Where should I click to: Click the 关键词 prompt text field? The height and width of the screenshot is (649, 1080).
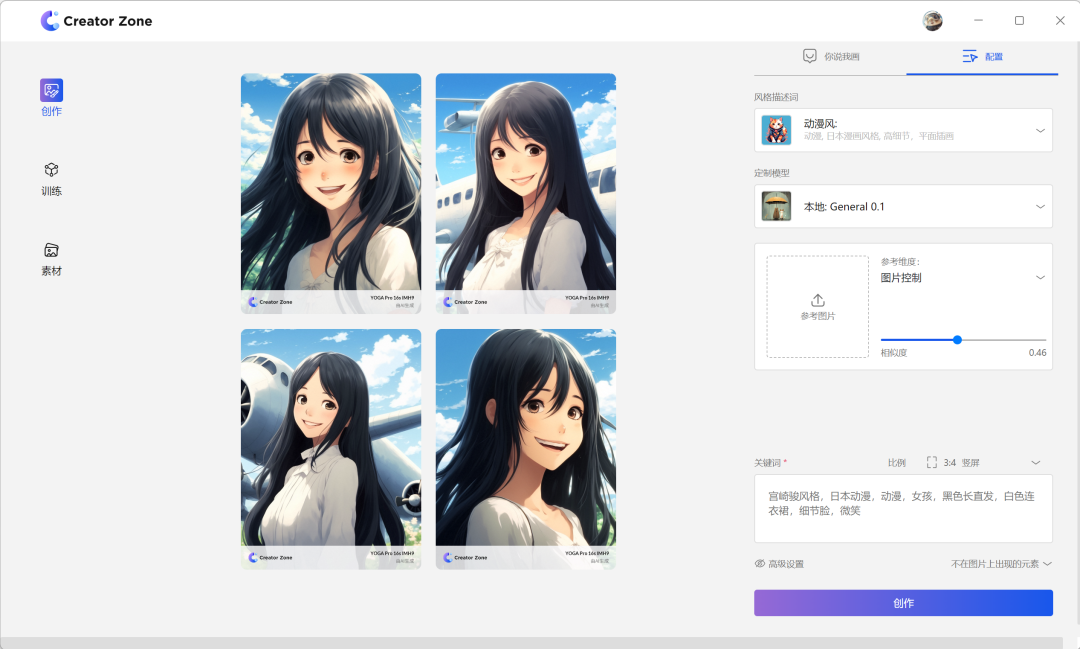tap(903, 508)
